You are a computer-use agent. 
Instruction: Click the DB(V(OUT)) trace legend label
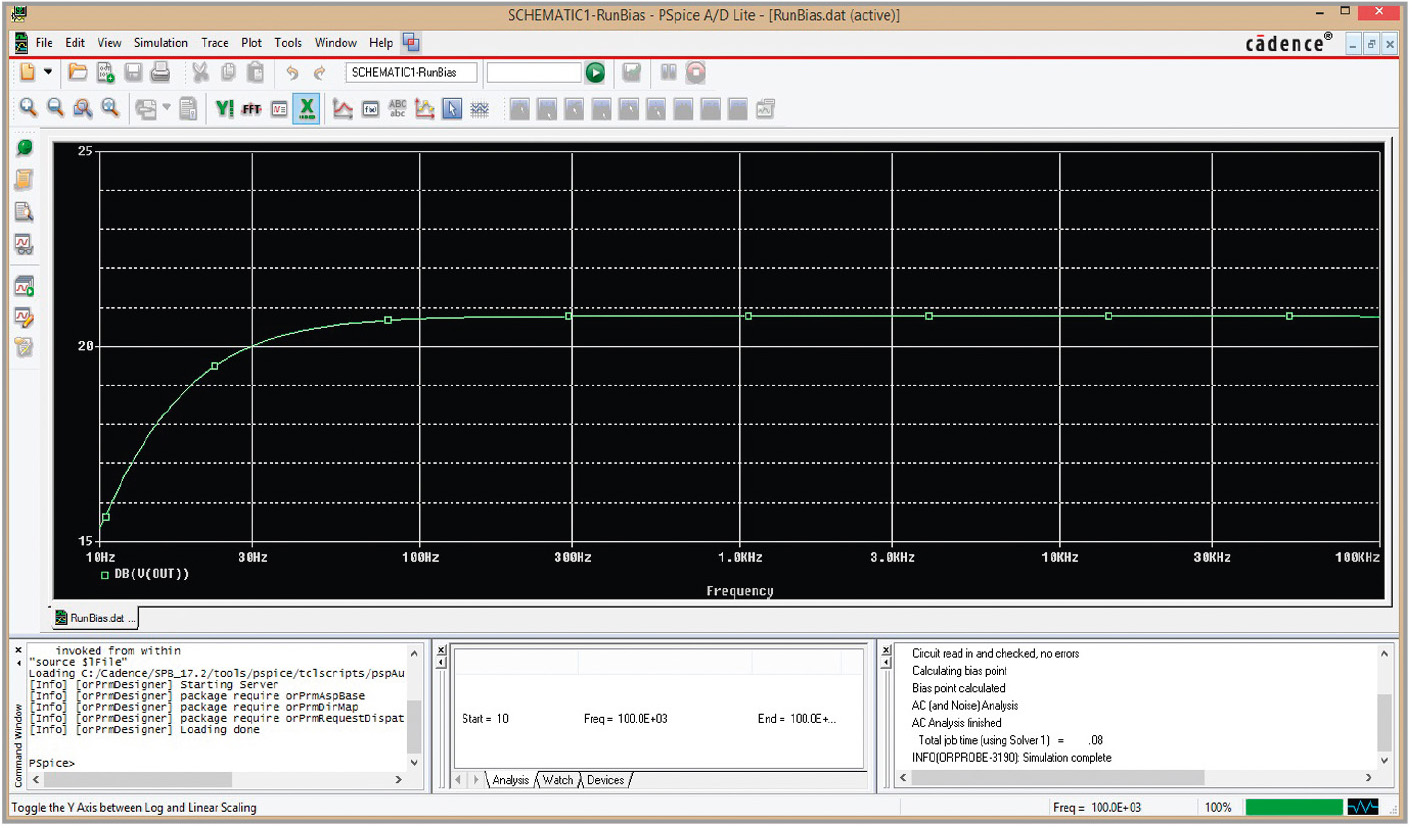(x=151, y=574)
